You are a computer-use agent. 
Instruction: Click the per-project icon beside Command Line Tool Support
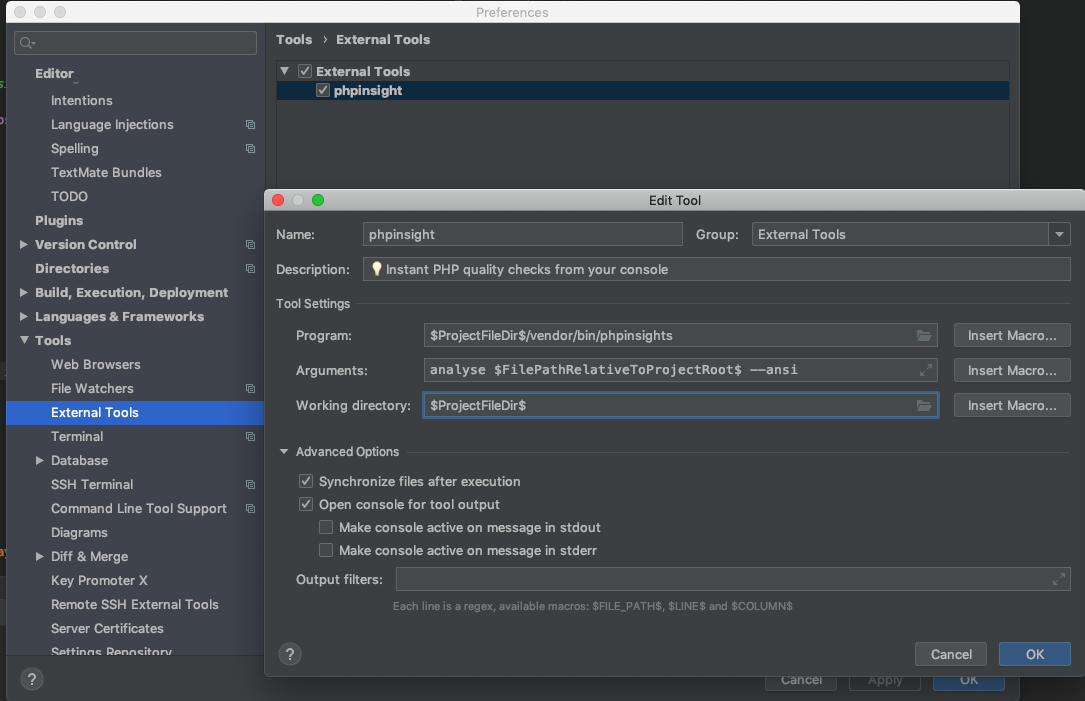click(x=250, y=509)
